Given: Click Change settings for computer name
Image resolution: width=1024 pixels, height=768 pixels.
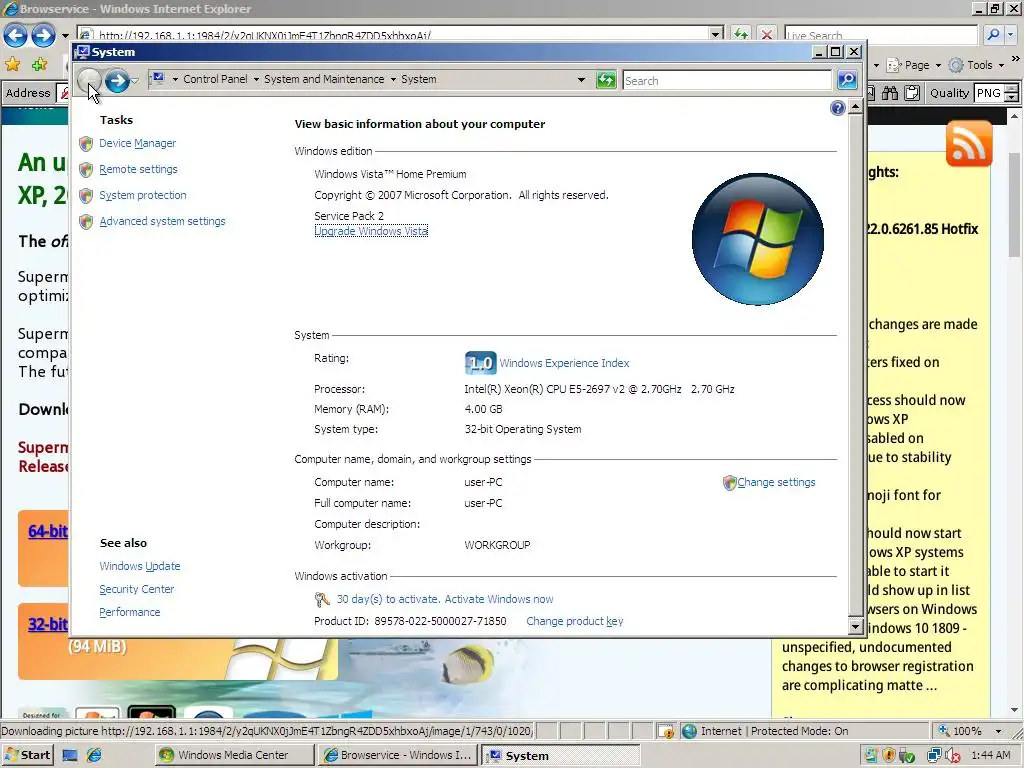Looking at the screenshot, I should pyautogui.click(x=776, y=482).
